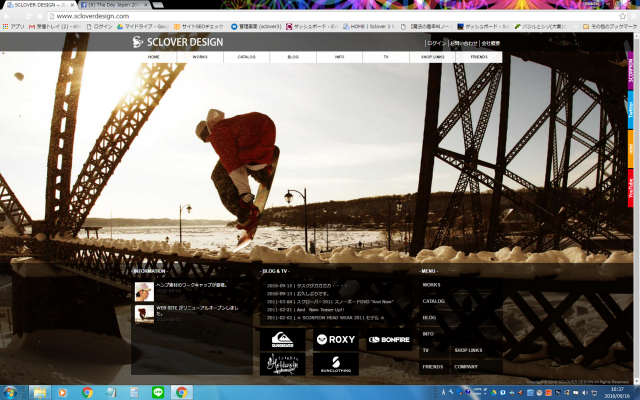Open the HOME nav item

tap(153, 57)
